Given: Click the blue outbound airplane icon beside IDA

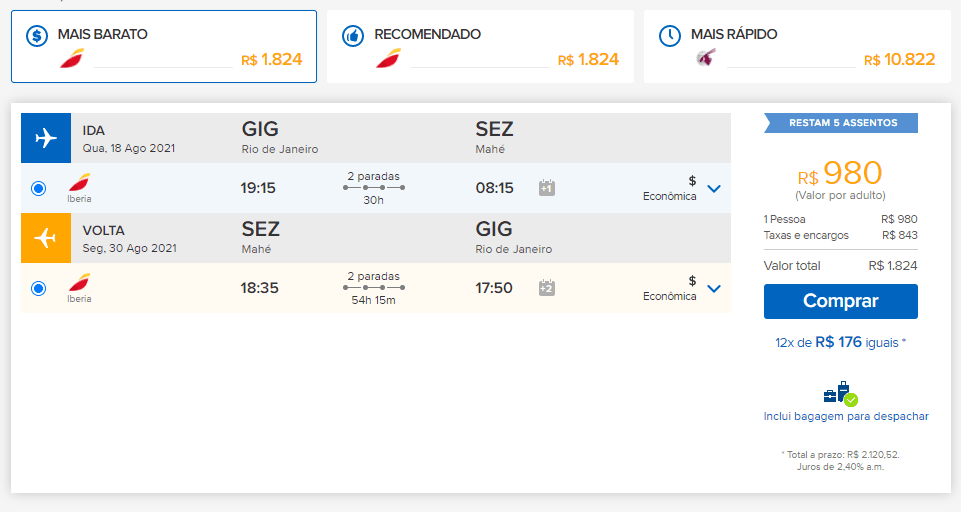Looking at the screenshot, I should [46, 138].
